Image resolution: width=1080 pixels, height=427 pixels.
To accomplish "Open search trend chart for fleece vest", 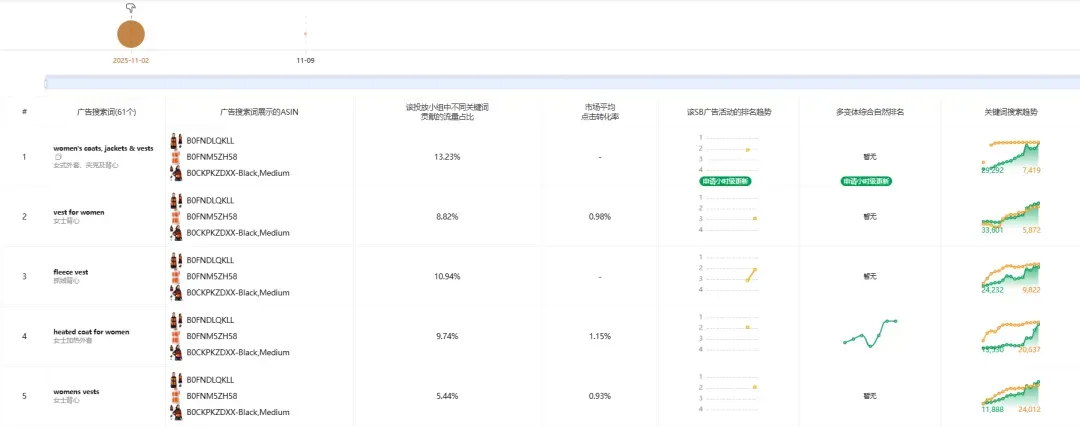I will coord(1010,277).
